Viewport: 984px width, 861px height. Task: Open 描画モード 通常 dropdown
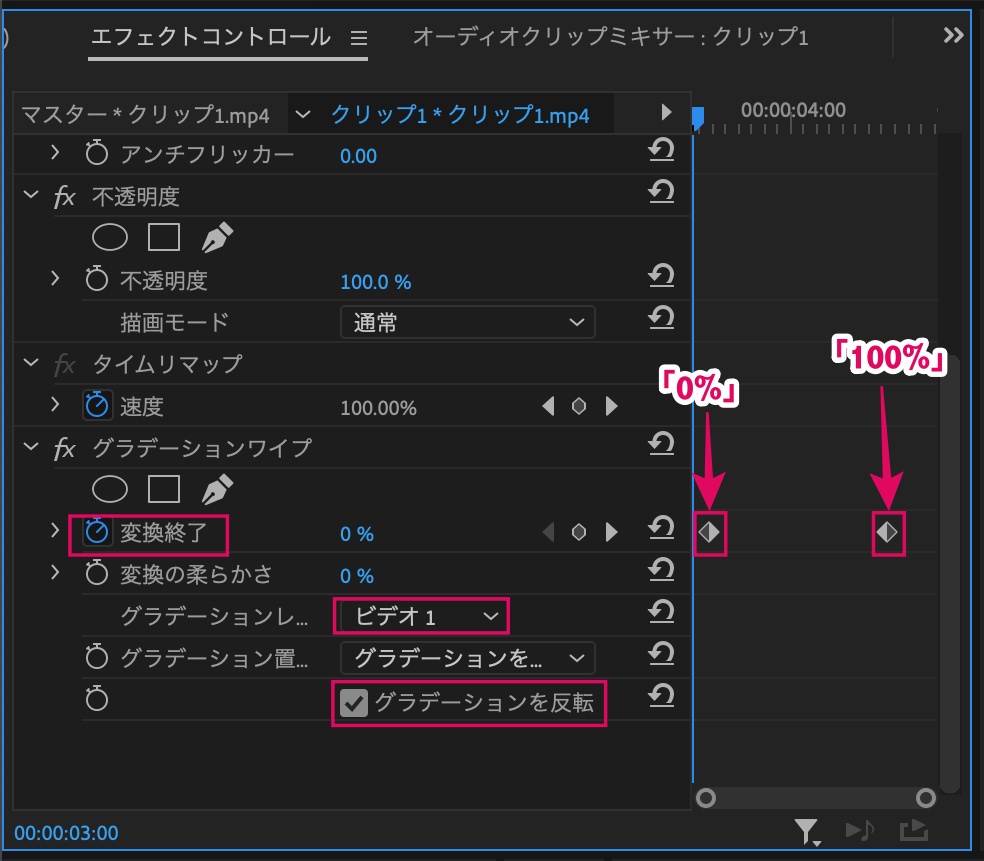[468, 323]
